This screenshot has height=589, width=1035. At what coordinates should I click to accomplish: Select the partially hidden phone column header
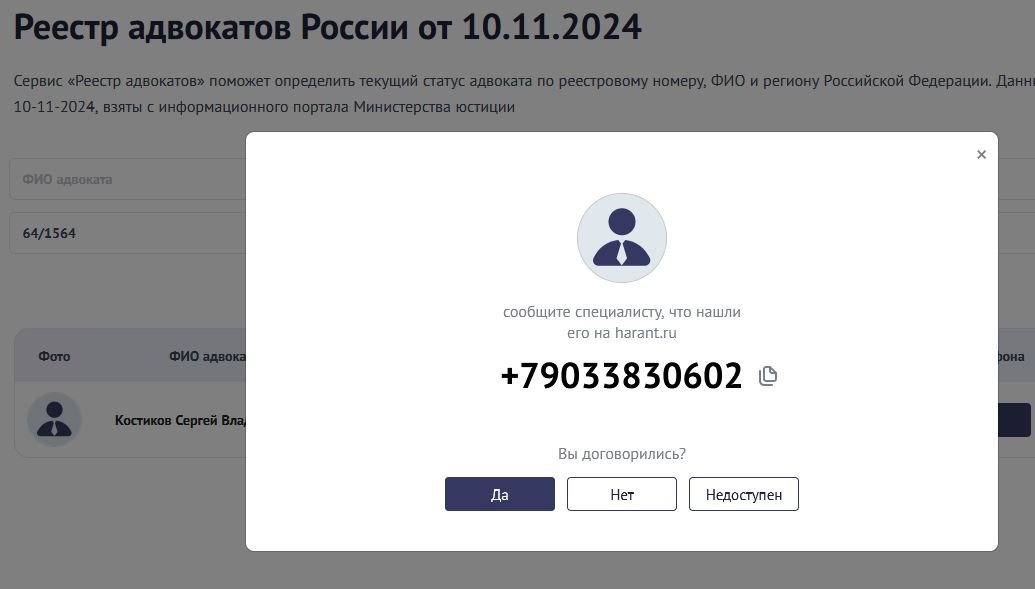tap(1011, 357)
